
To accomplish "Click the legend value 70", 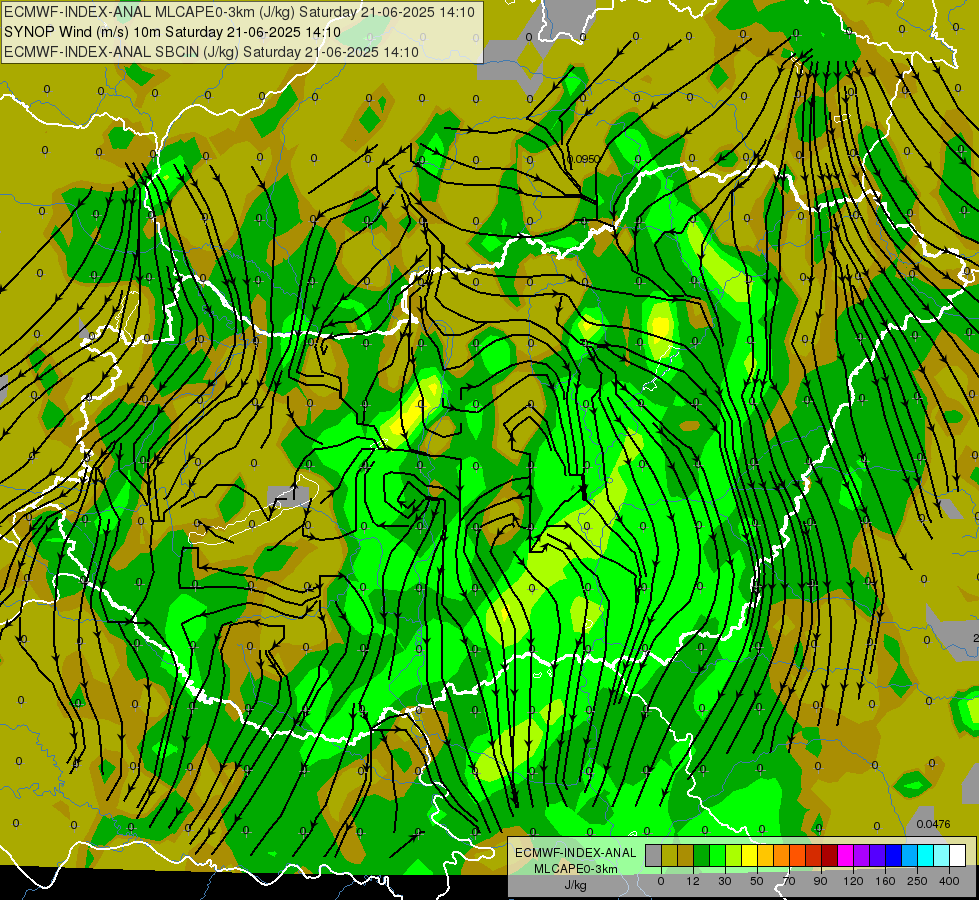I will click(x=789, y=881).
